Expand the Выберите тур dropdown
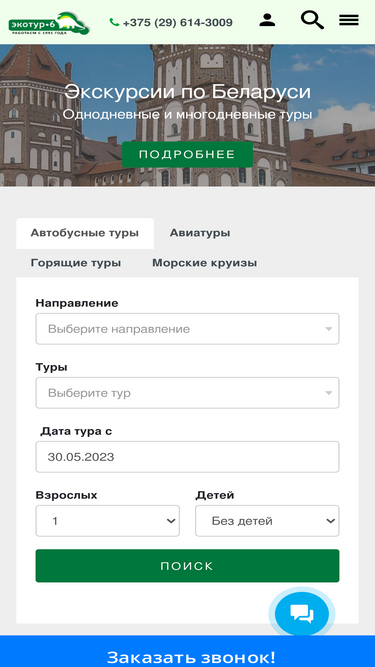 pyautogui.click(x=188, y=393)
